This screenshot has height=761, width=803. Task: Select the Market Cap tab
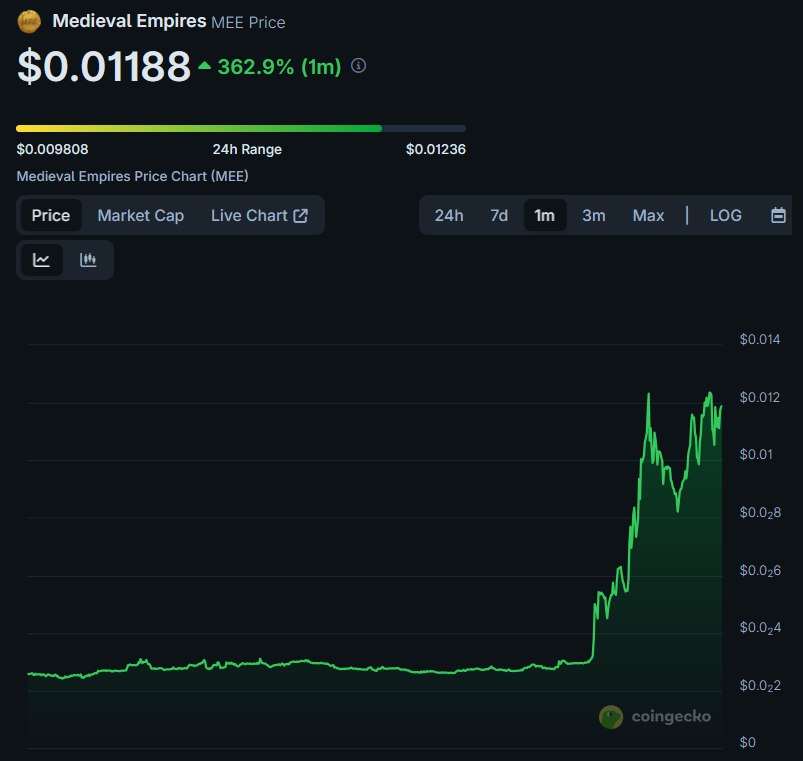141,215
